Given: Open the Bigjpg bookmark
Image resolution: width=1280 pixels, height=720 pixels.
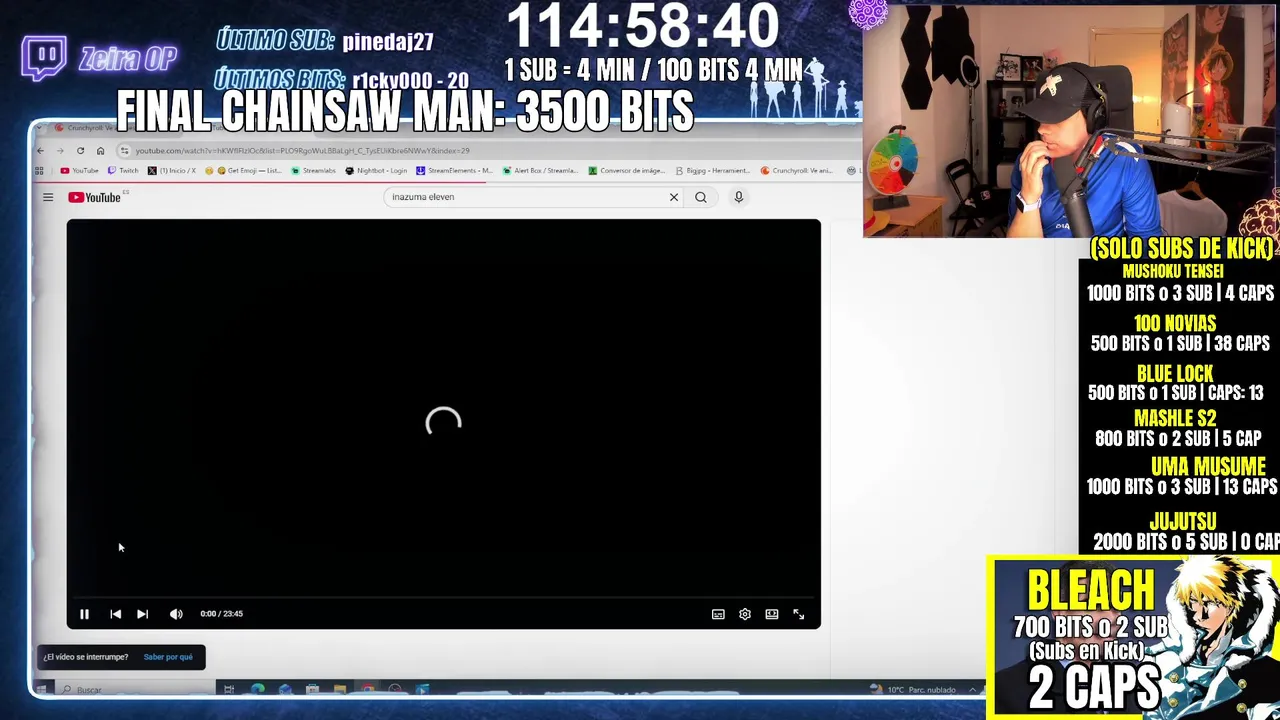Looking at the screenshot, I should pyautogui.click(x=712, y=171).
